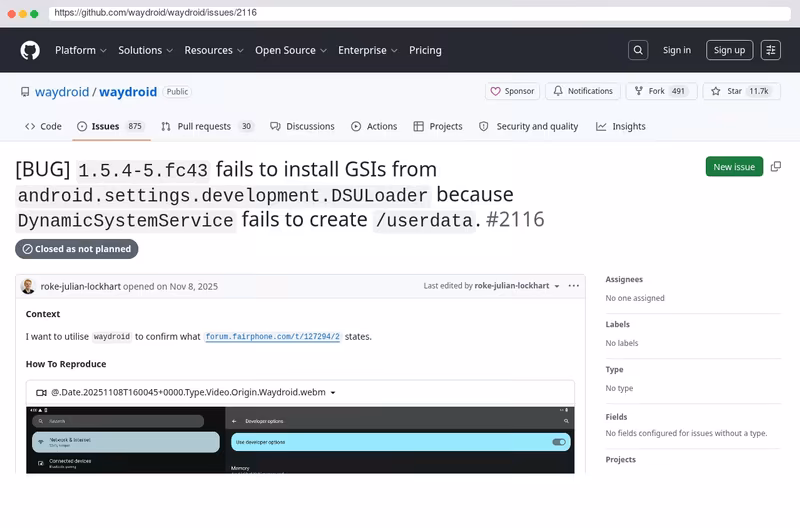
Task: Click the video camera icon on the webm attachment
Action: [41, 392]
